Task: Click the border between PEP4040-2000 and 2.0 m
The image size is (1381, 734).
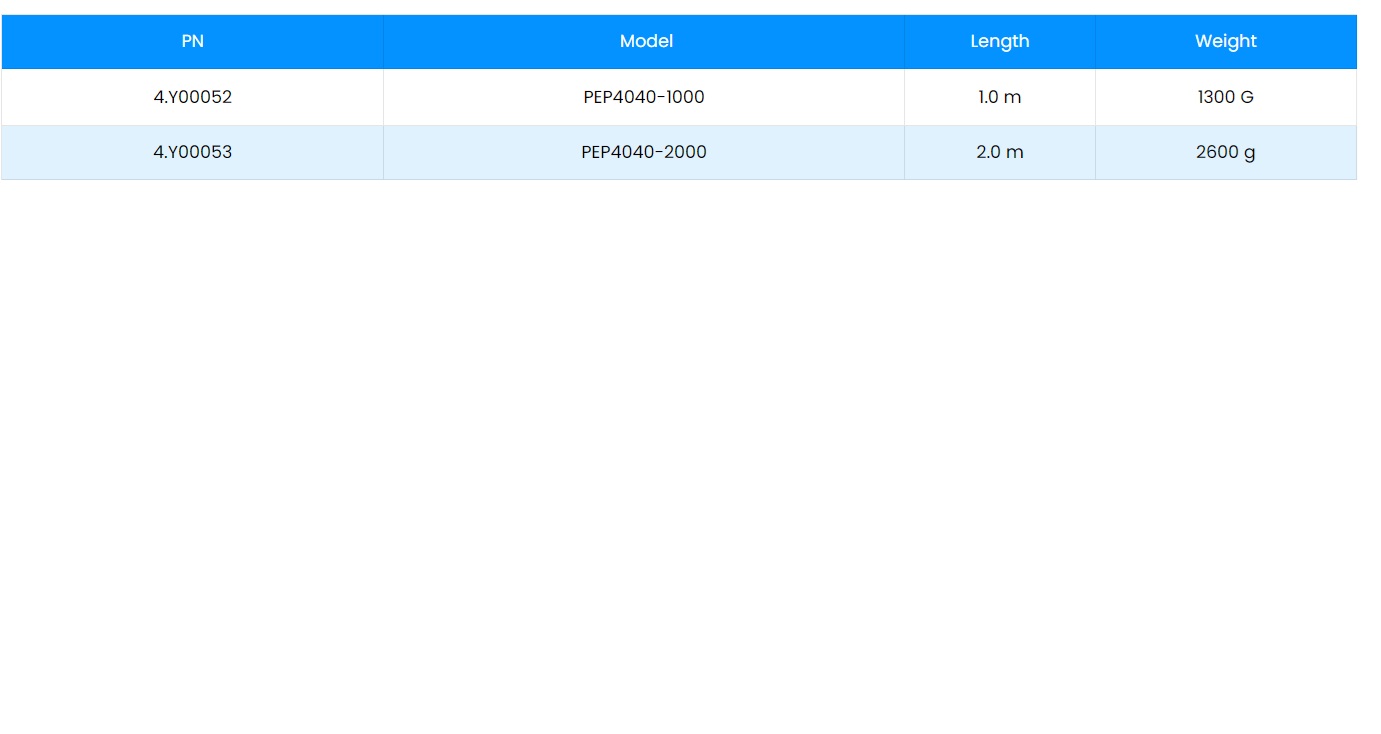Action: [x=904, y=152]
